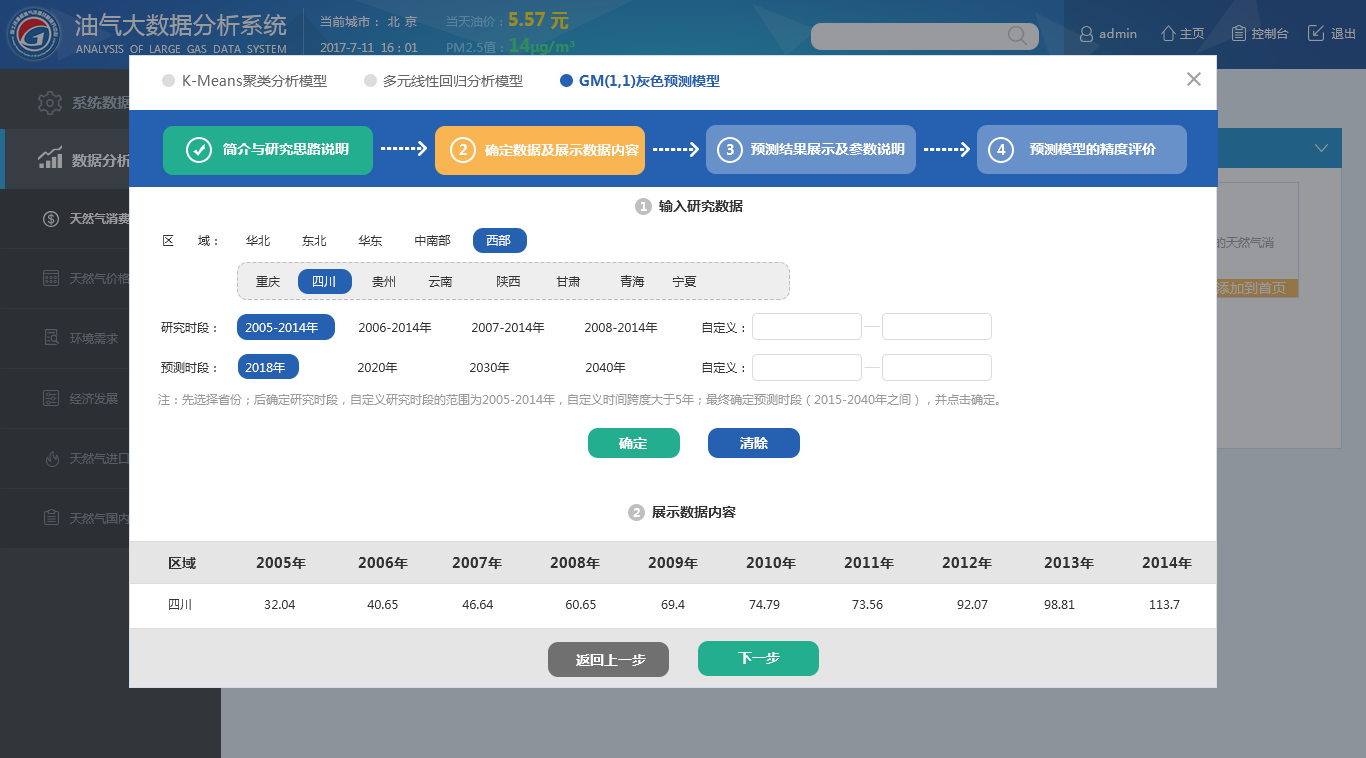Click custom study period start field
This screenshot has width=1366, height=758.
807,327
